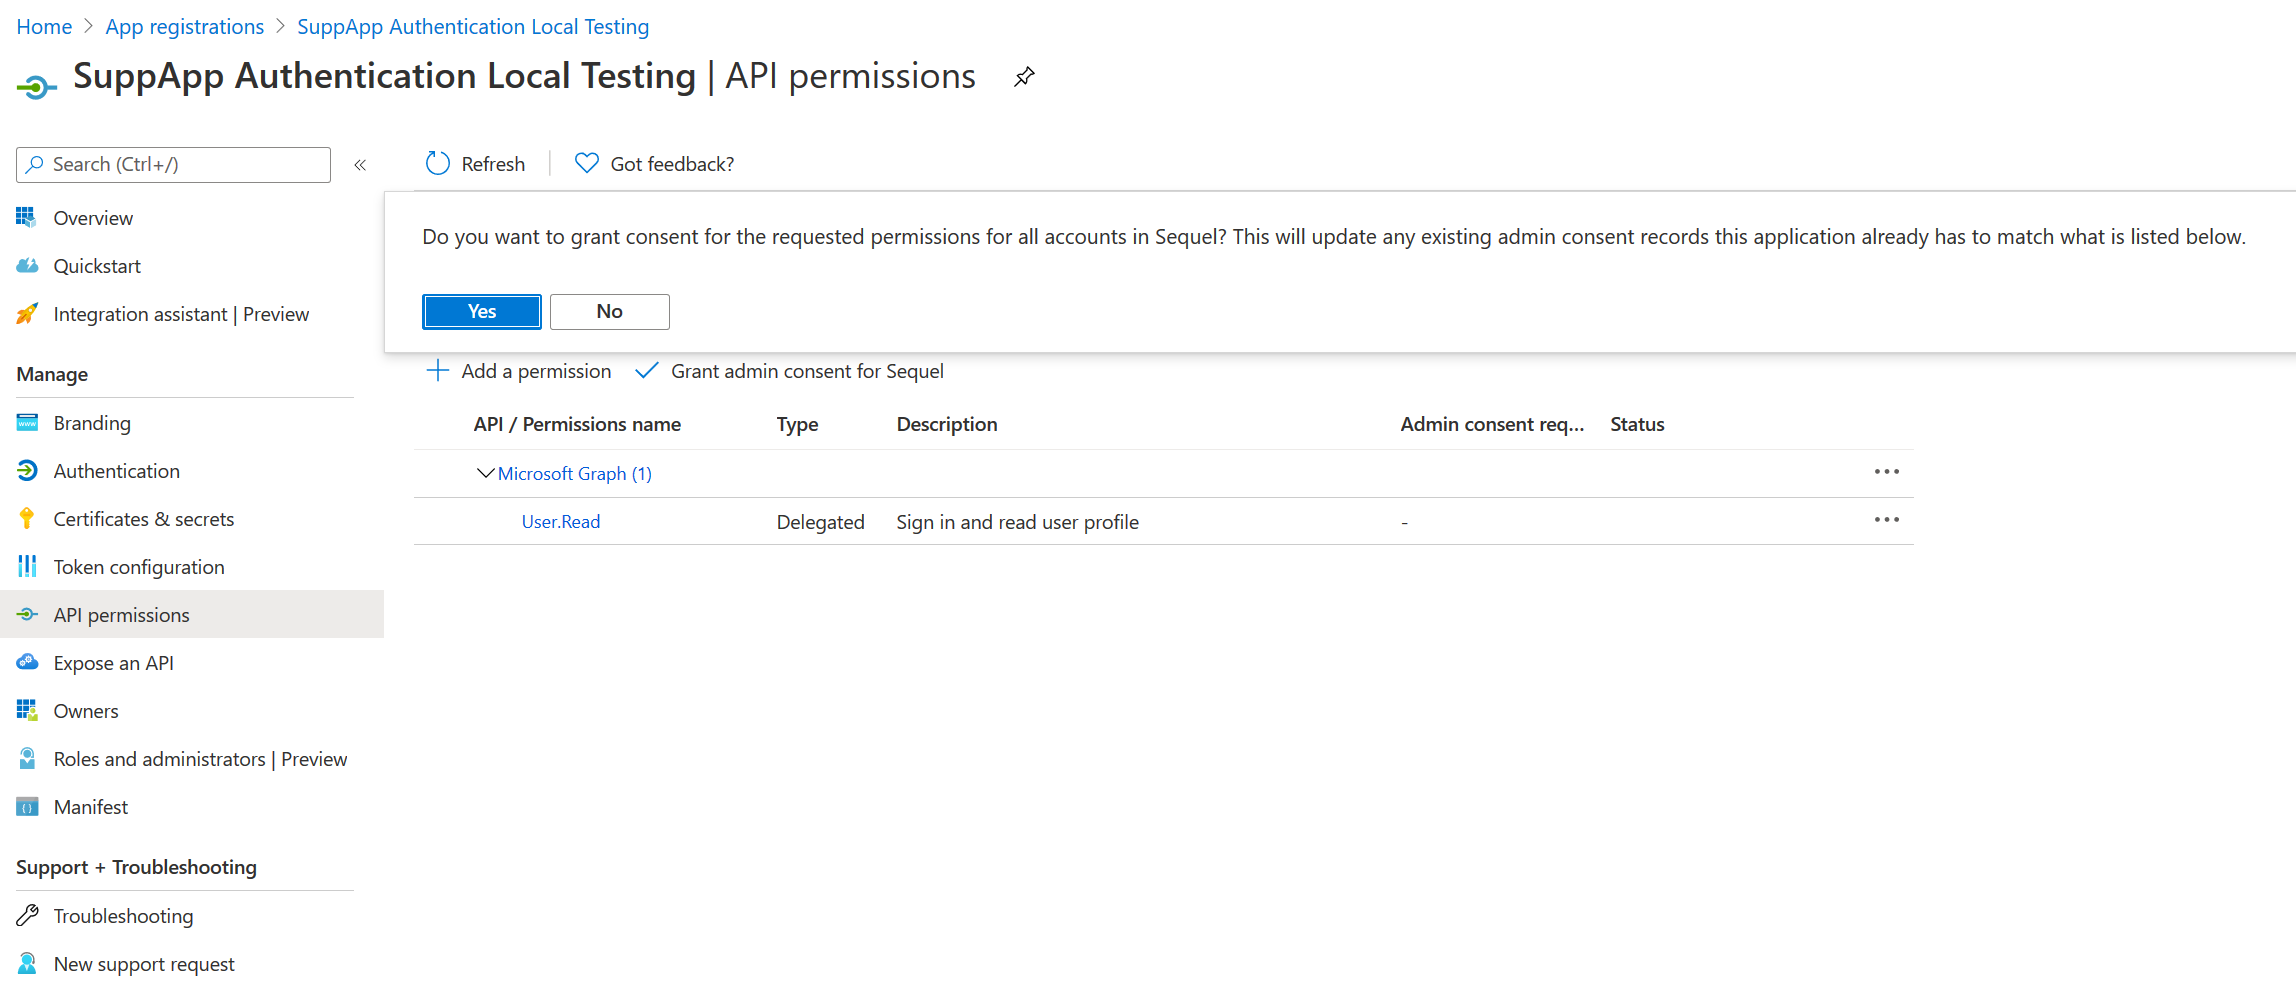Click the Certificates & secrets key icon

27,518
